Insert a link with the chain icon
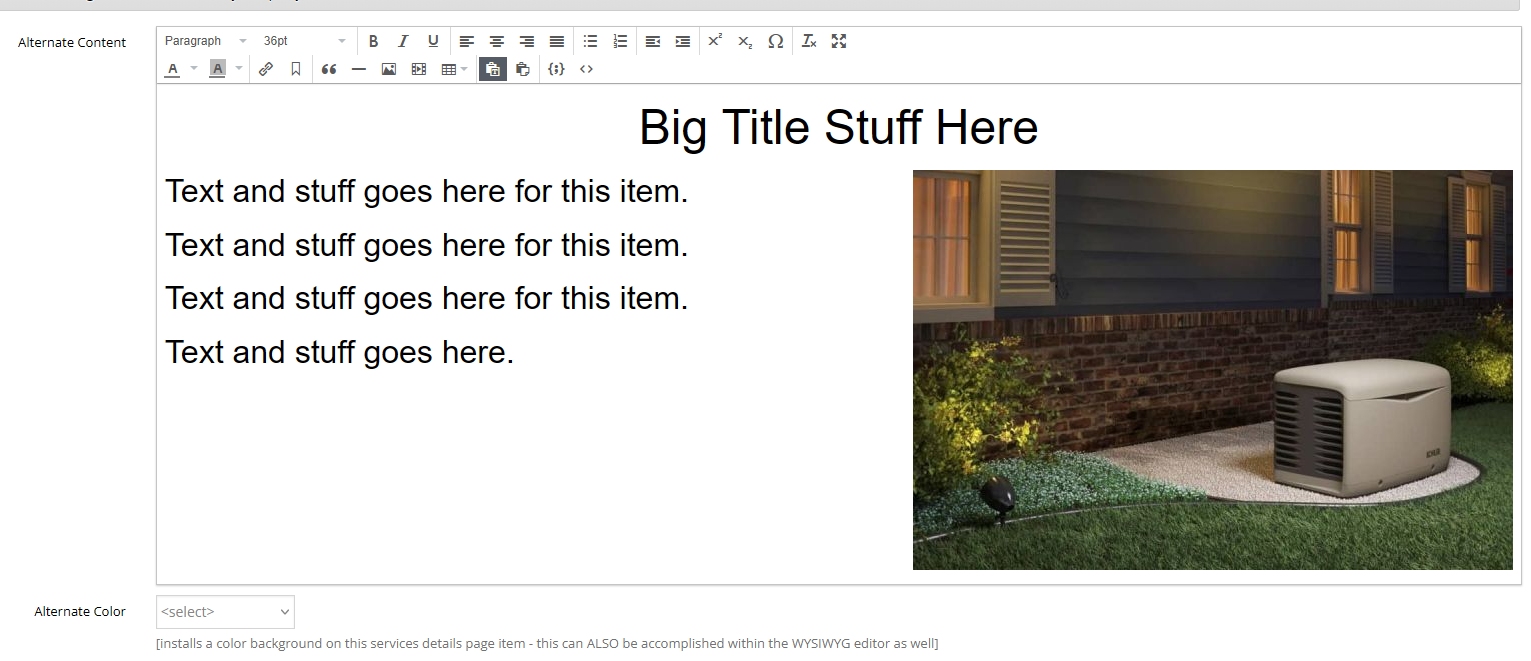Viewport: 1531px width, 661px height. click(266, 69)
